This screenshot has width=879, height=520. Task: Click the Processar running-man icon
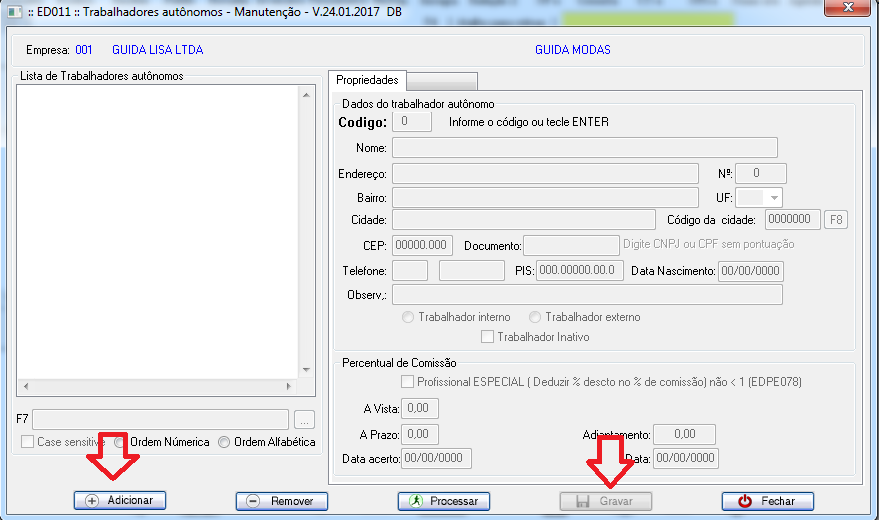tap(417, 501)
